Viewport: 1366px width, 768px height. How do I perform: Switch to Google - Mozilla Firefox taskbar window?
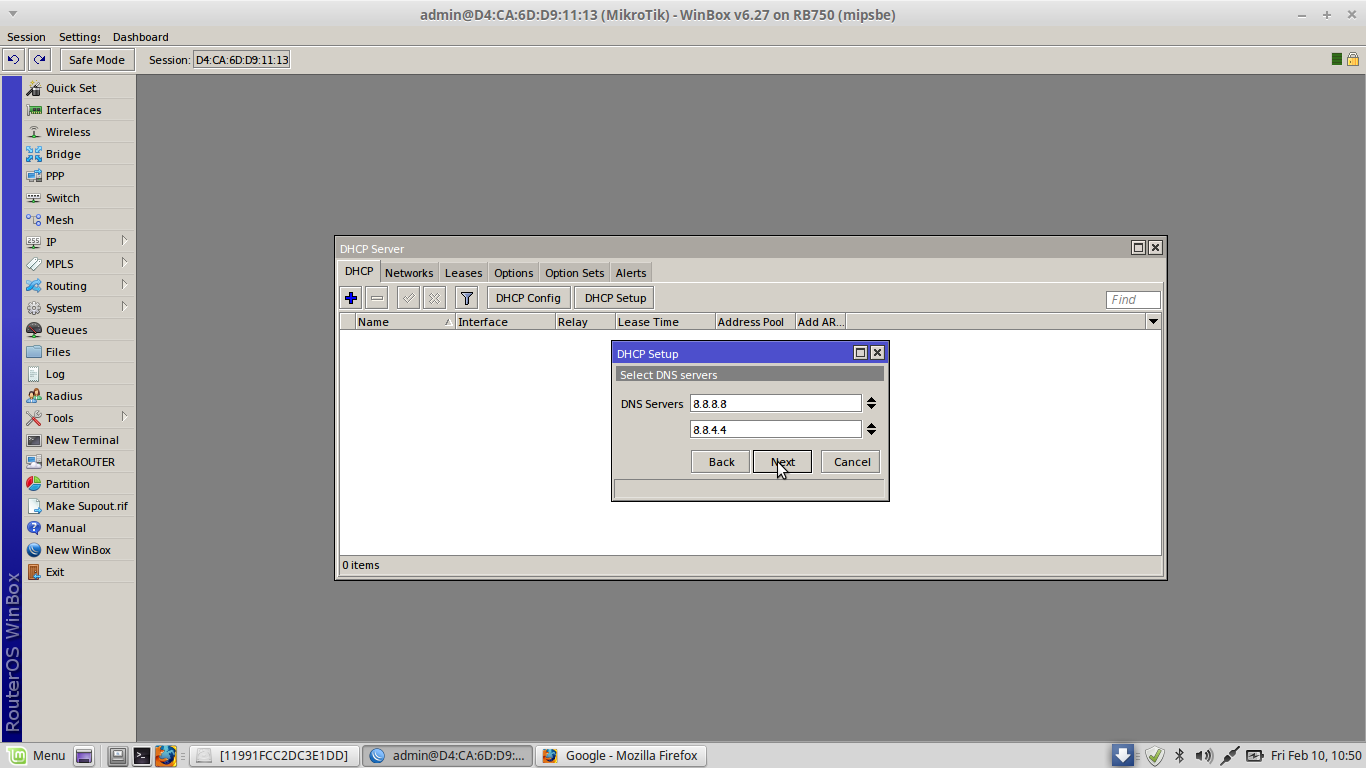621,756
